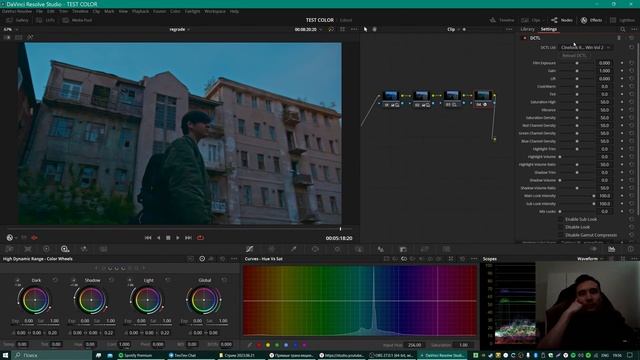Open the Sizing palette icon
The width and height of the screenshot is (640, 360).
[424, 249]
